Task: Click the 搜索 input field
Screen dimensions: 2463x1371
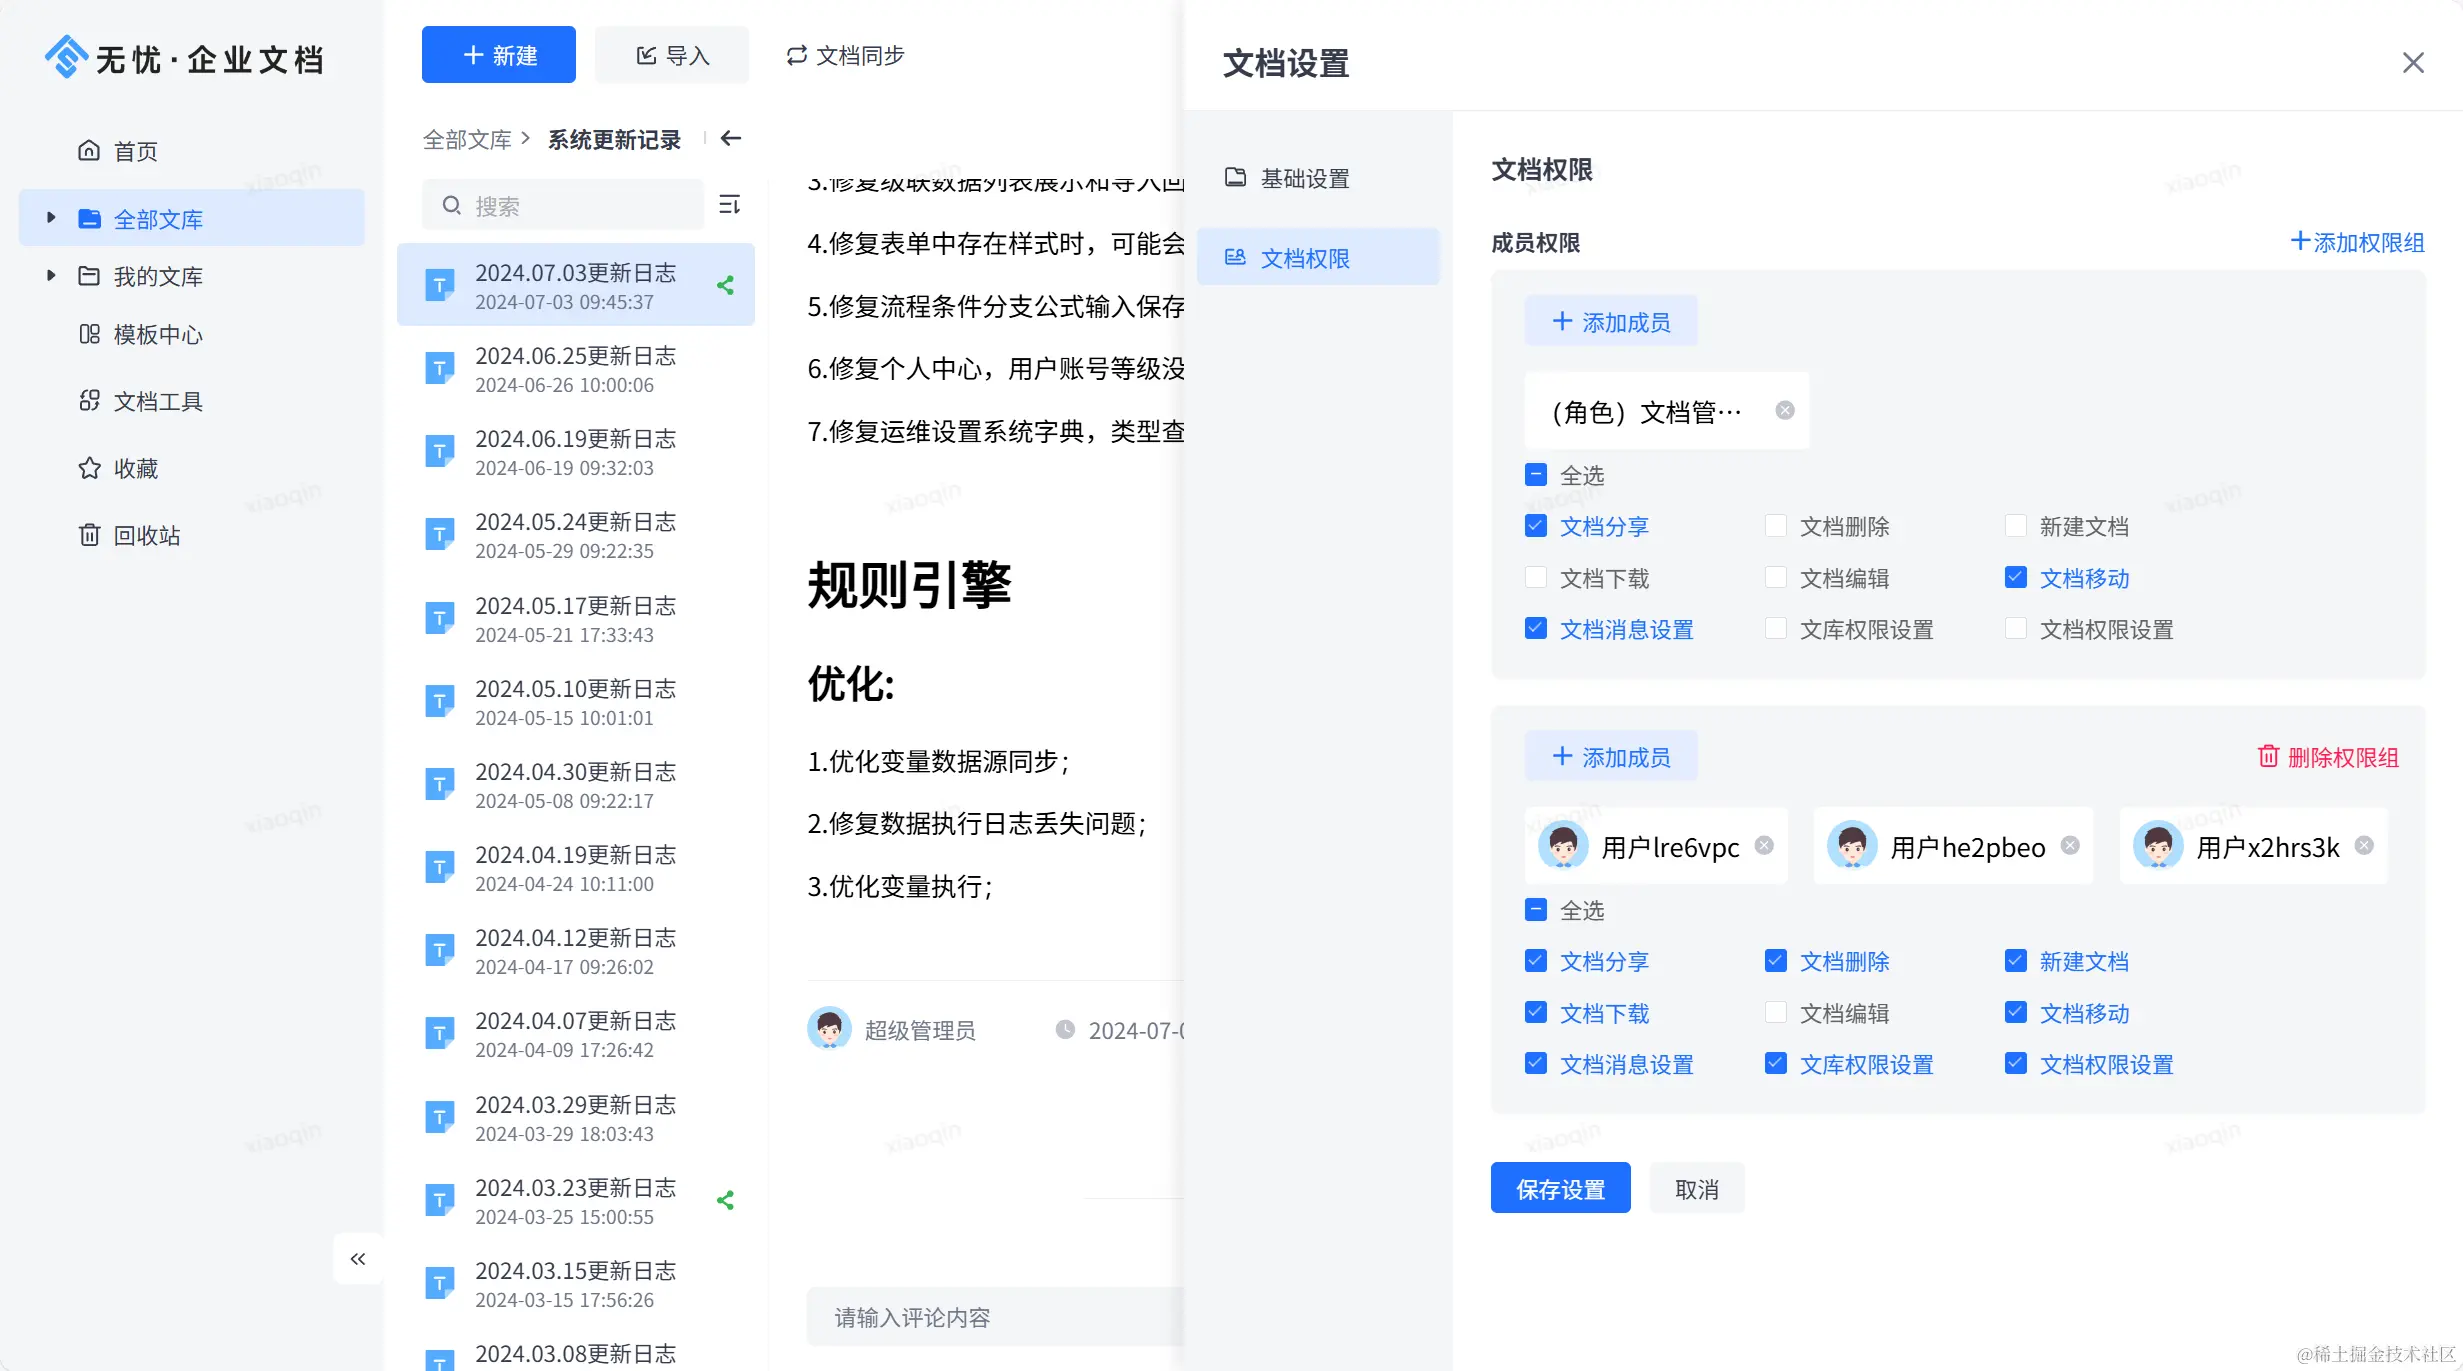Action: [575, 206]
